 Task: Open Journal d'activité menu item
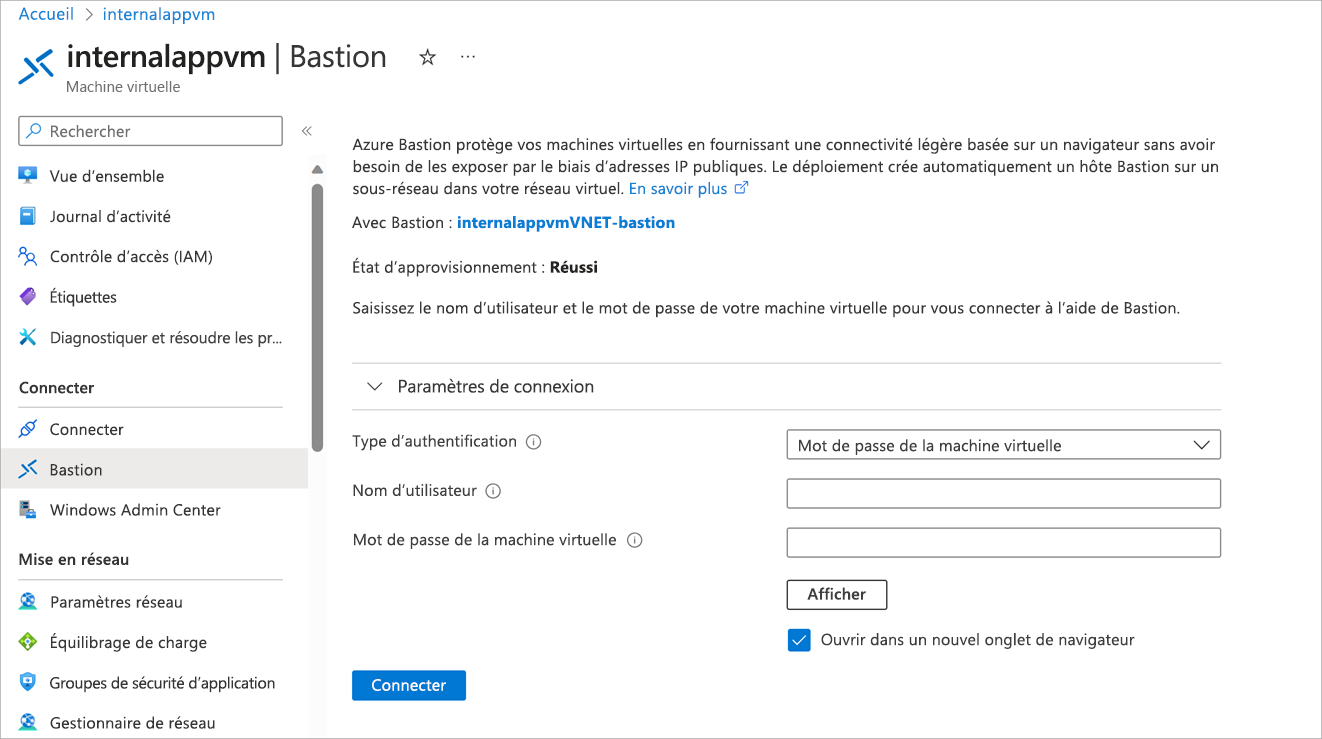(110, 216)
